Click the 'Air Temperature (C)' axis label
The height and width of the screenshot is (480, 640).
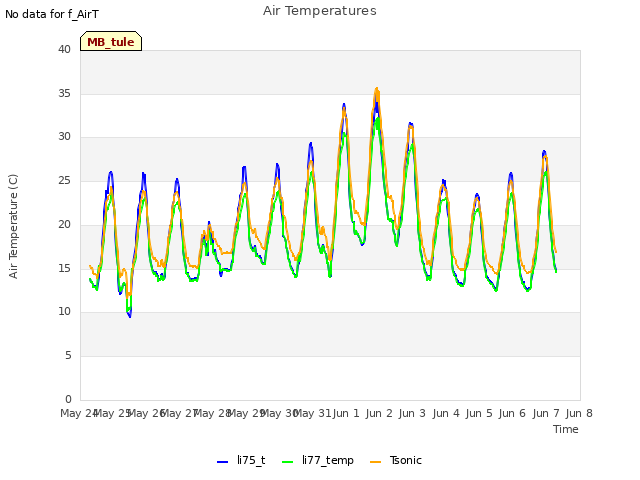pyautogui.click(x=13, y=227)
